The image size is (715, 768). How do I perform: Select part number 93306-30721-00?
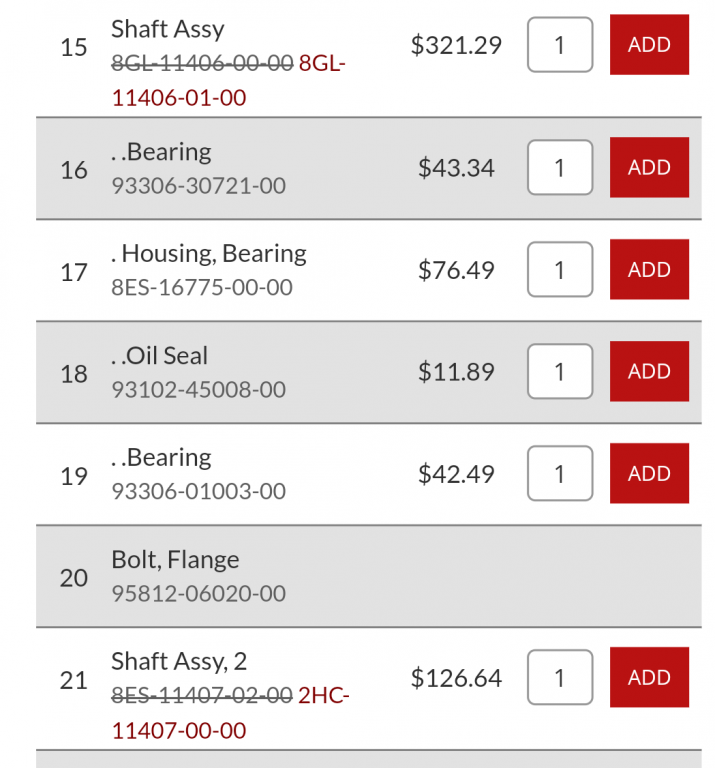(198, 186)
